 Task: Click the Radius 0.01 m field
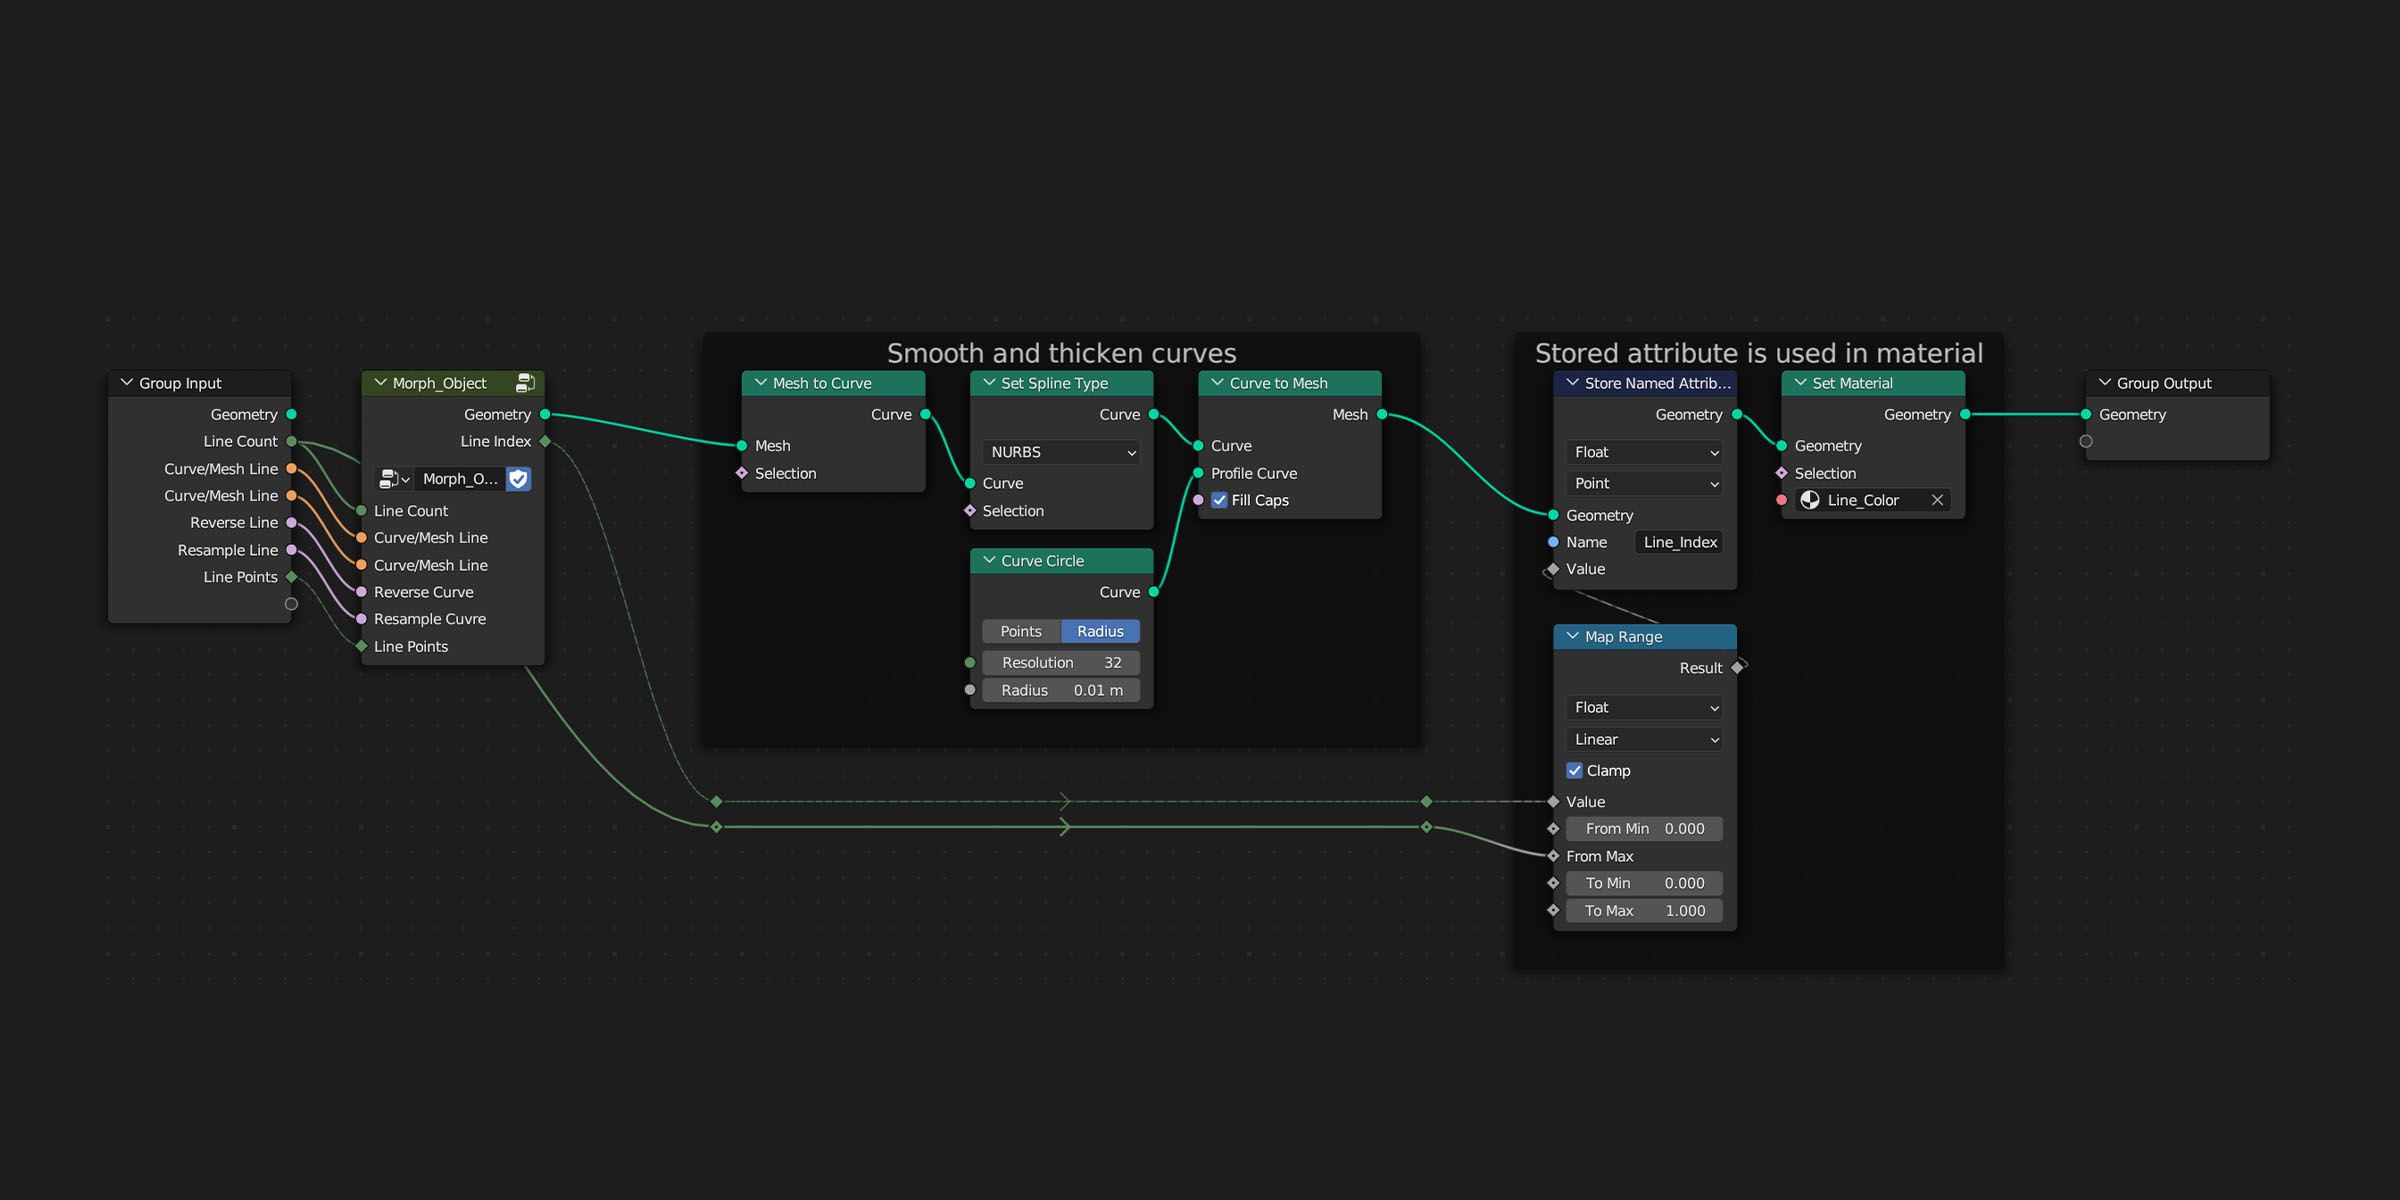[x=1061, y=690]
